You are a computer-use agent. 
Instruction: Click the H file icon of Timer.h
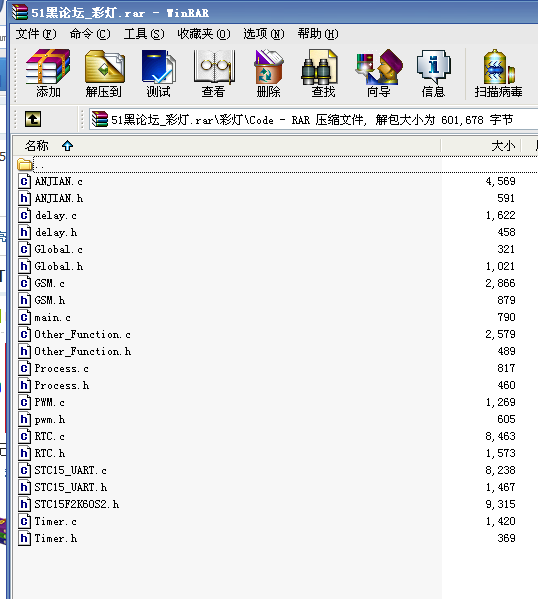tap(24, 538)
